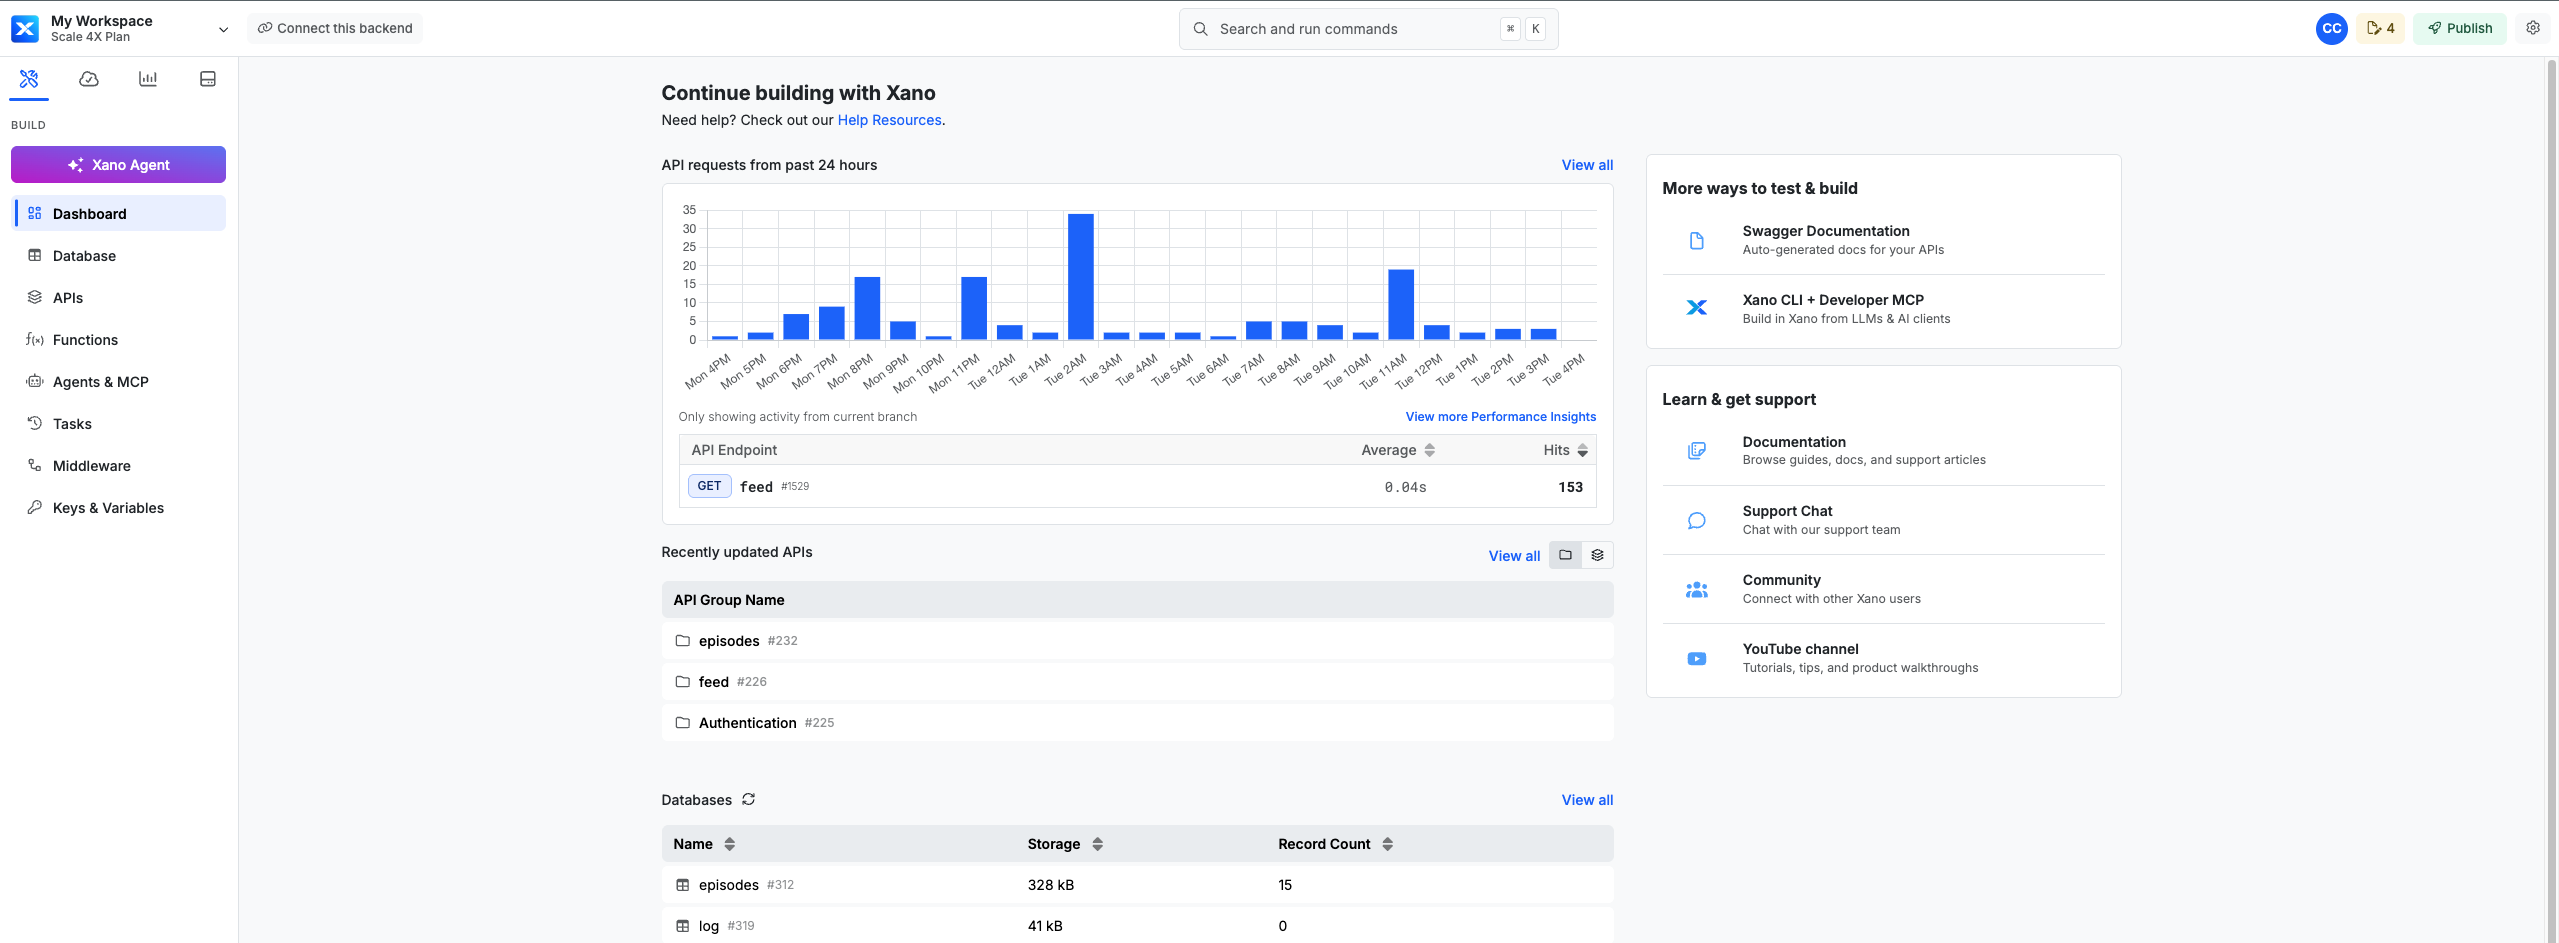Click View all for API requests

[x=1588, y=165]
